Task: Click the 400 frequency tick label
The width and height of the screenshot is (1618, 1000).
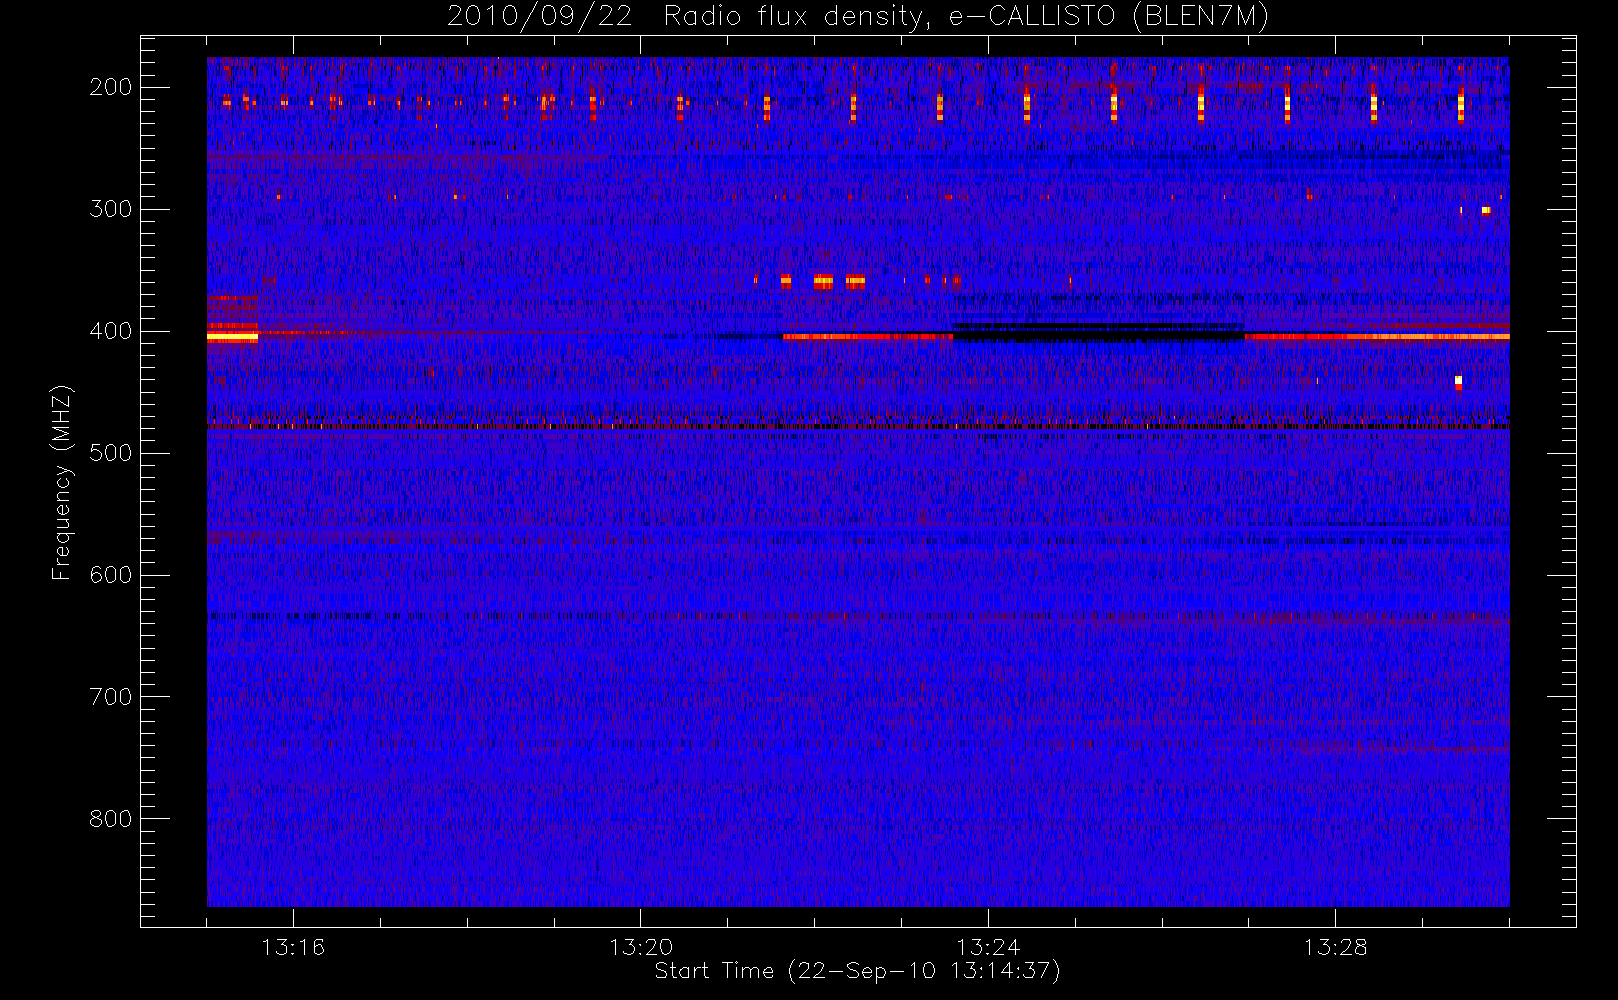Action: click(x=111, y=331)
